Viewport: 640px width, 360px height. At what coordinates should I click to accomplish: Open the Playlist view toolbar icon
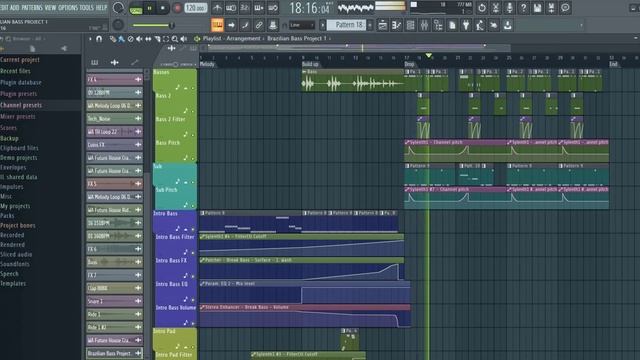(x=382, y=25)
